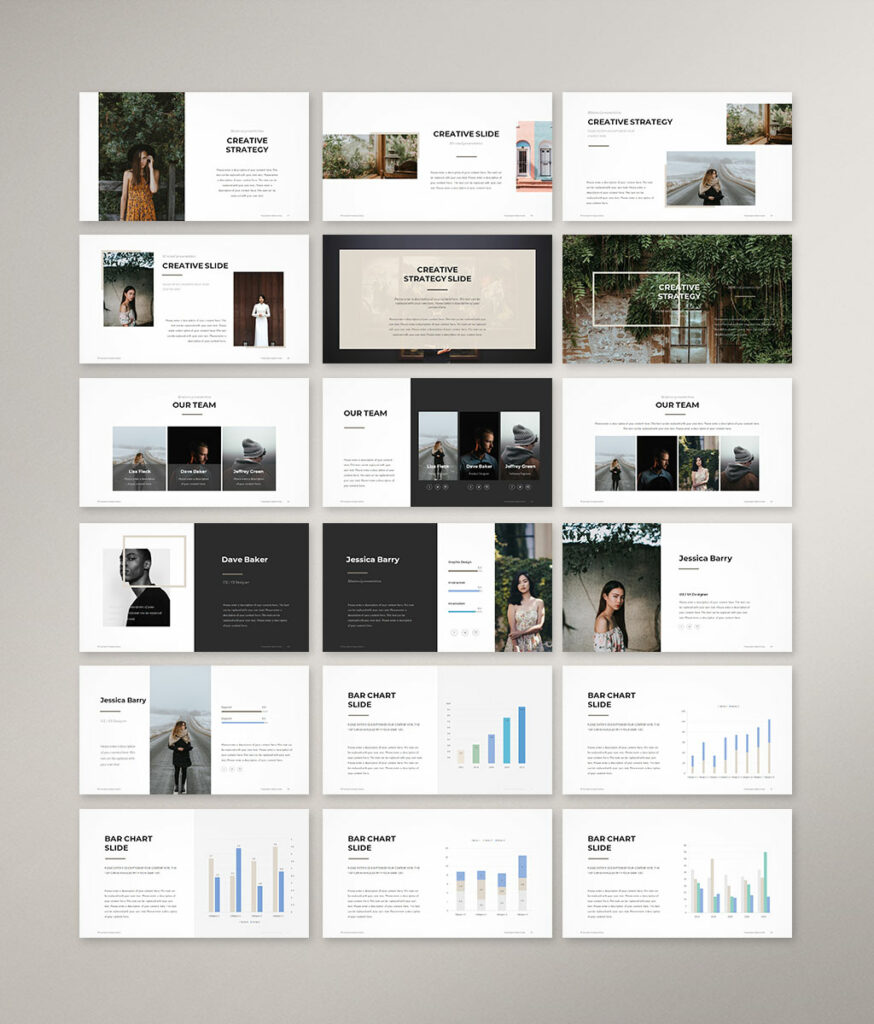This screenshot has height=1024, width=874.
Task: Open the Our Team slide with four photos
Action: 677,442
